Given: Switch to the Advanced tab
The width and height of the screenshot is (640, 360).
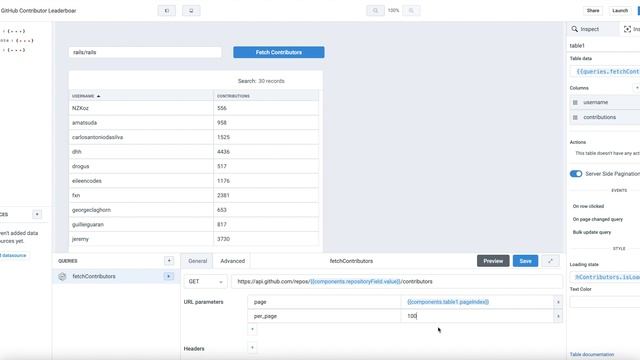Looking at the screenshot, I should click(233, 261).
